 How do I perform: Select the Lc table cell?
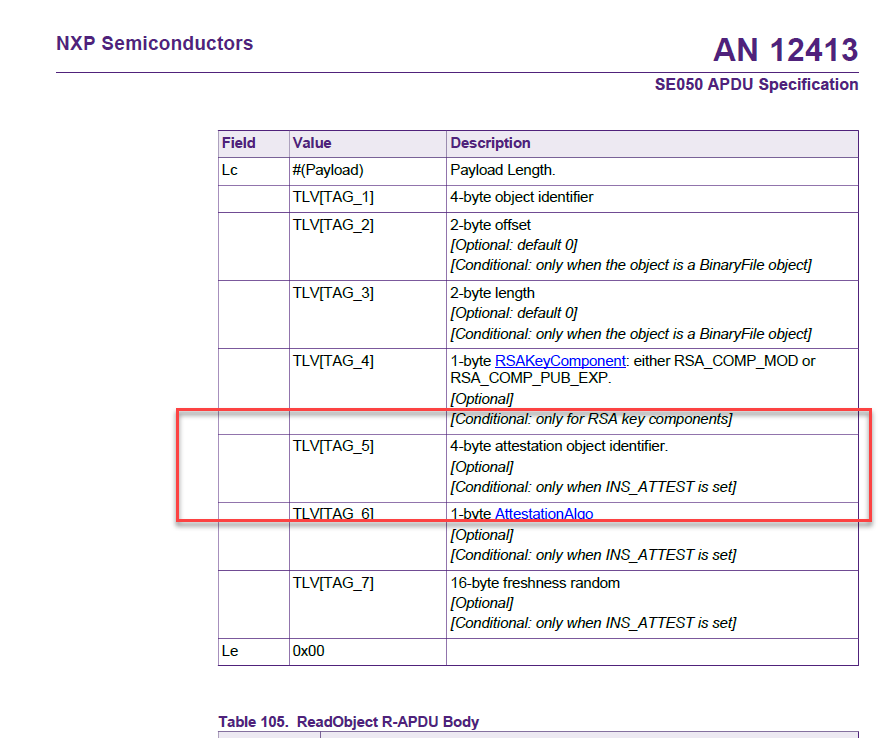click(x=230, y=170)
